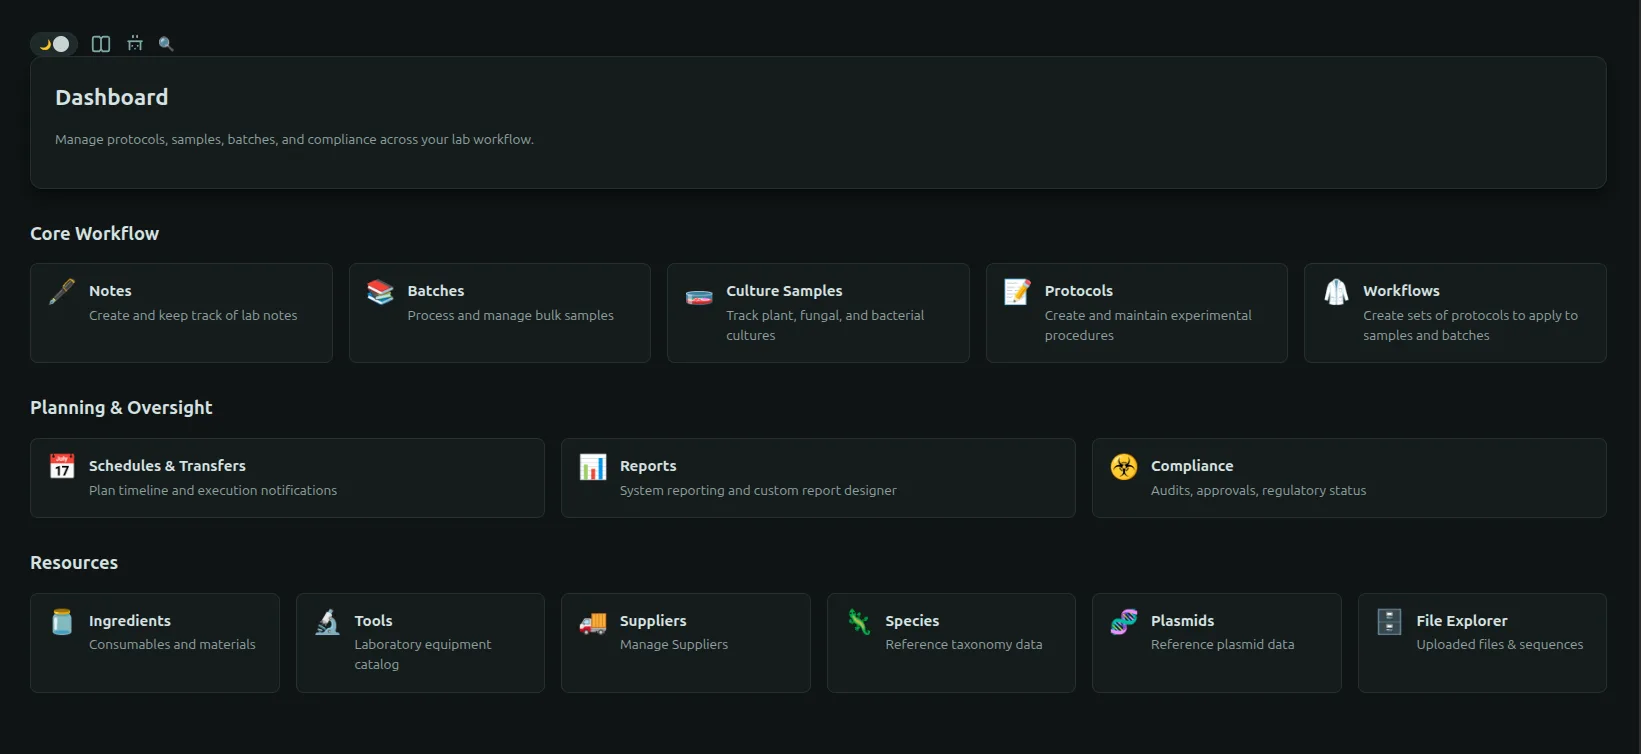Click the delivery truck icon for Suppliers
Image resolution: width=1641 pixels, height=754 pixels.
click(593, 624)
